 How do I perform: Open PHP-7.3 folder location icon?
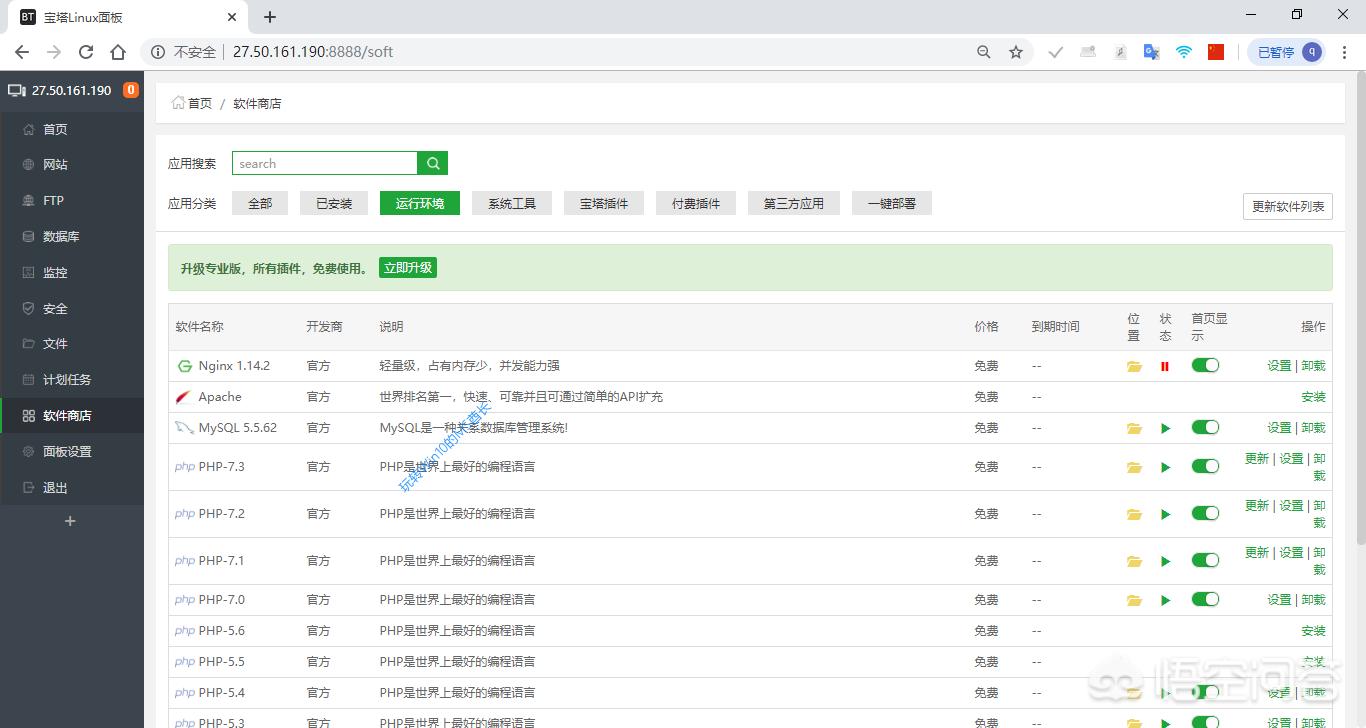(x=1134, y=468)
